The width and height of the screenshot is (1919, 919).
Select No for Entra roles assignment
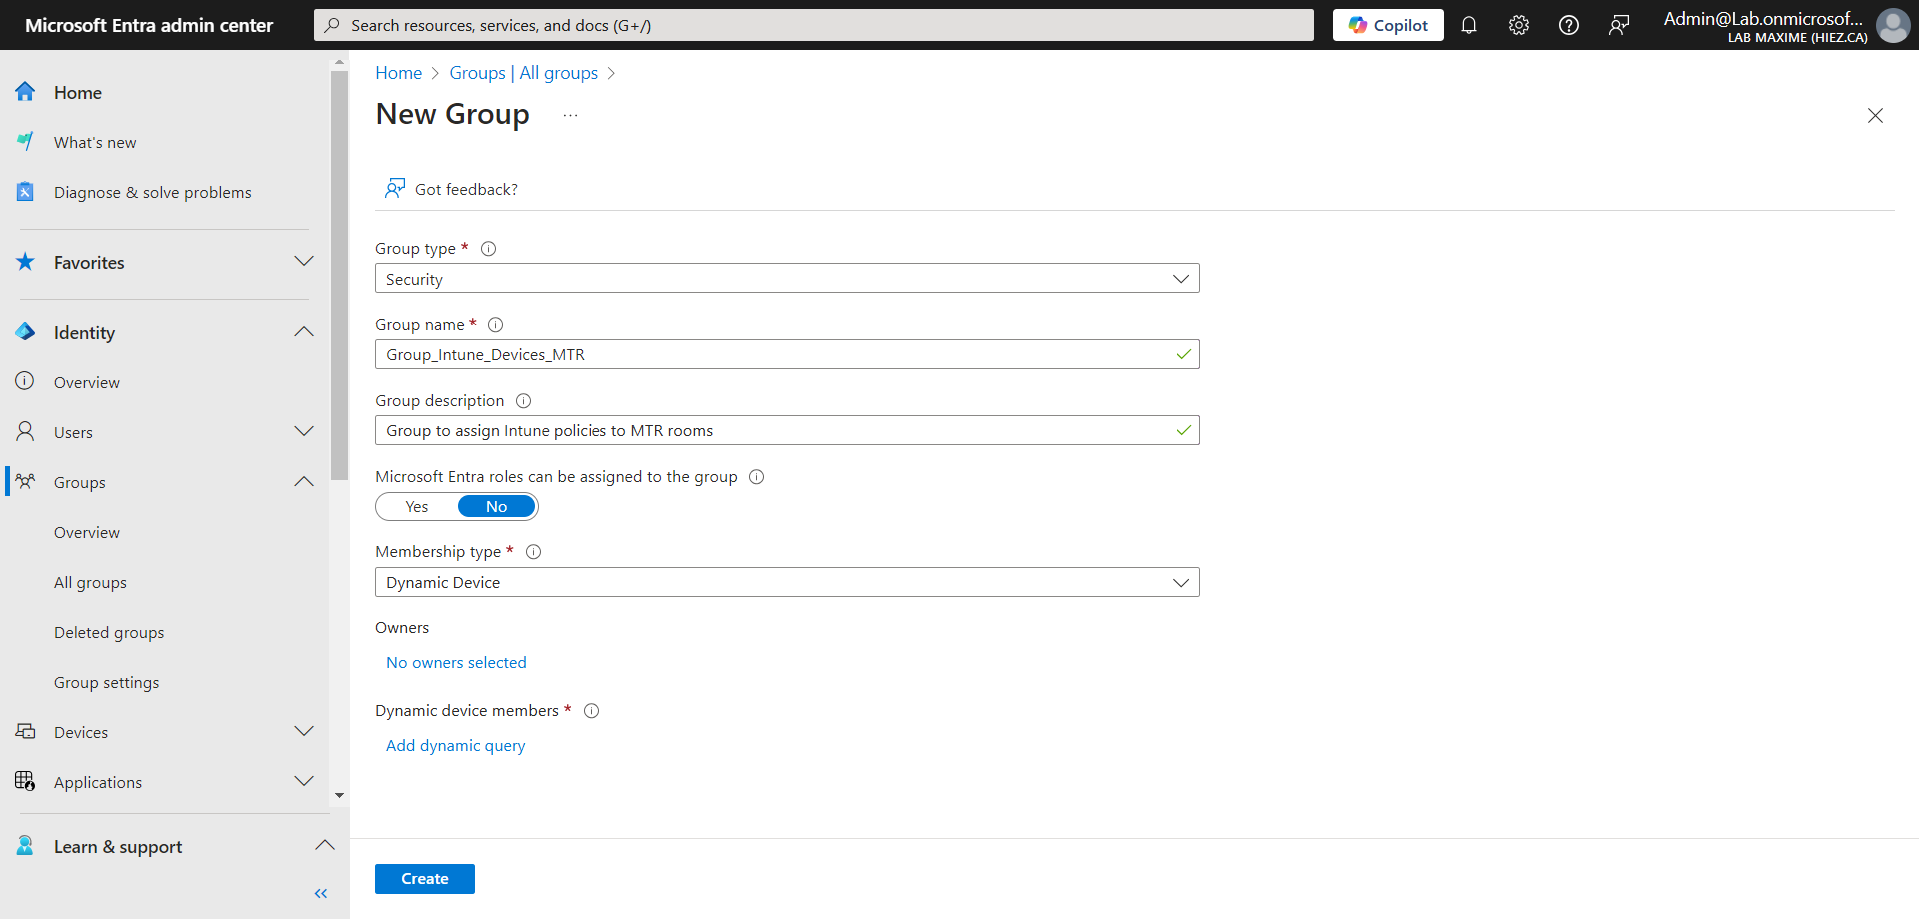coord(496,507)
